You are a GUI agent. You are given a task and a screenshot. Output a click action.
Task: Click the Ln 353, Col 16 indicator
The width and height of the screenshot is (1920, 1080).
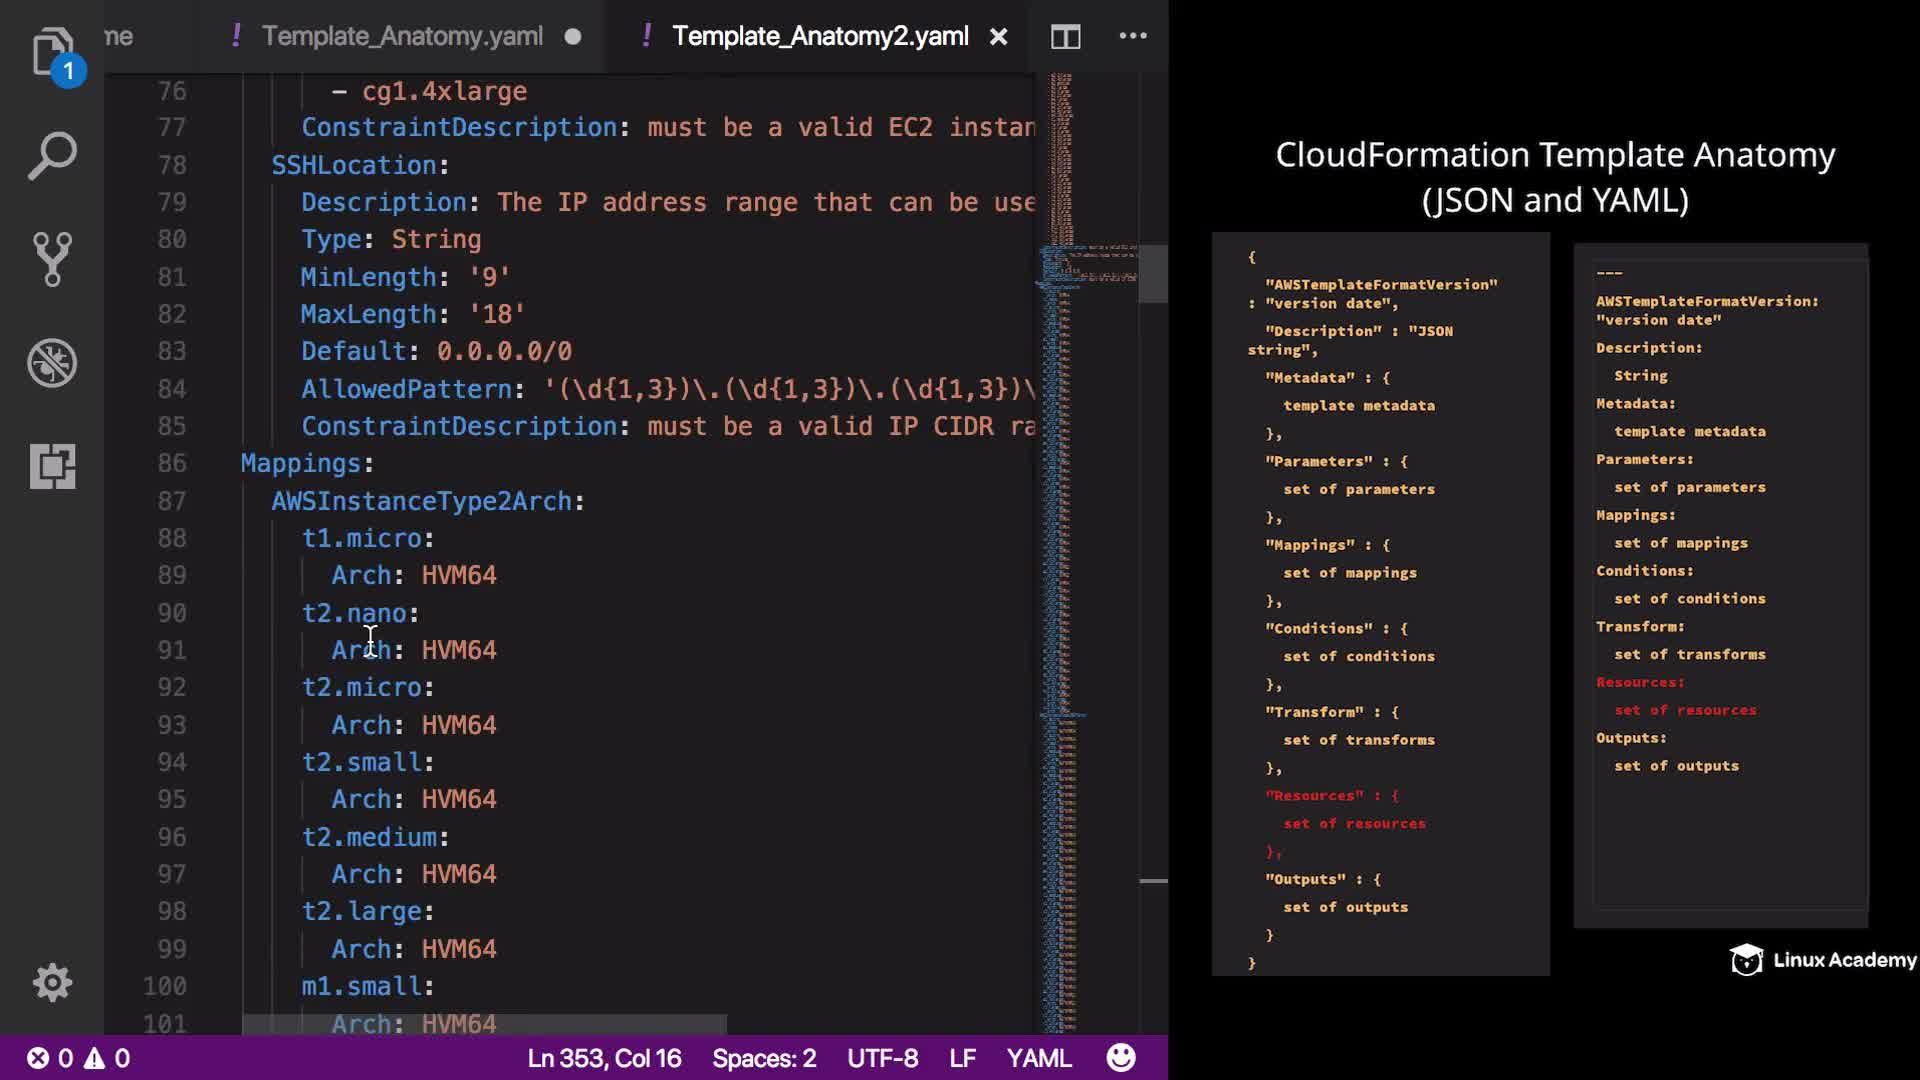coord(604,1058)
